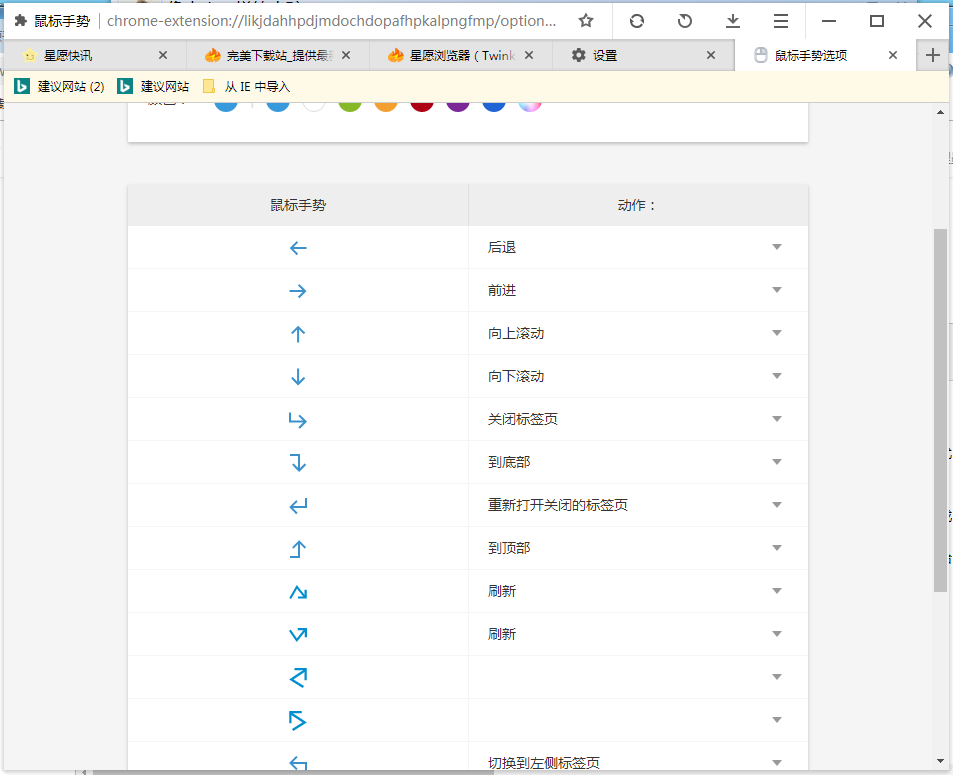Click the left-arrow gesture icon for 后退

click(x=297, y=247)
